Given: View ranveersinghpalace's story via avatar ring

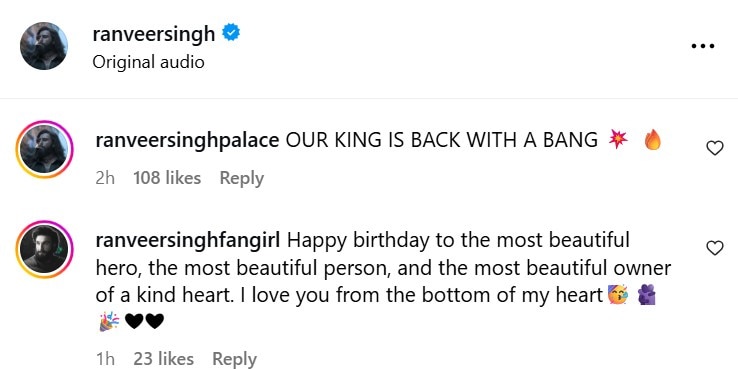Looking at the screenshot, I should coord(44,149).
